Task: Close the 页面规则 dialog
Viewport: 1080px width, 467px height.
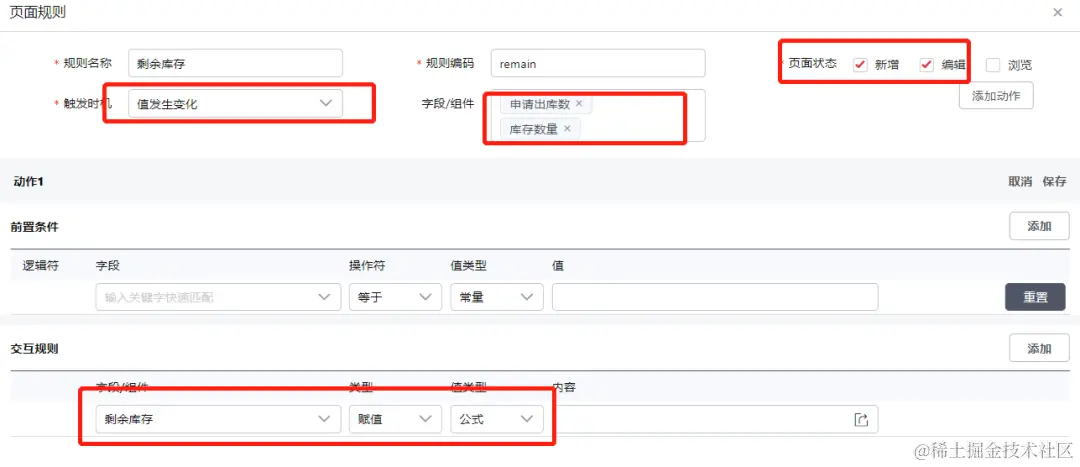Action: click(1057, 12)
